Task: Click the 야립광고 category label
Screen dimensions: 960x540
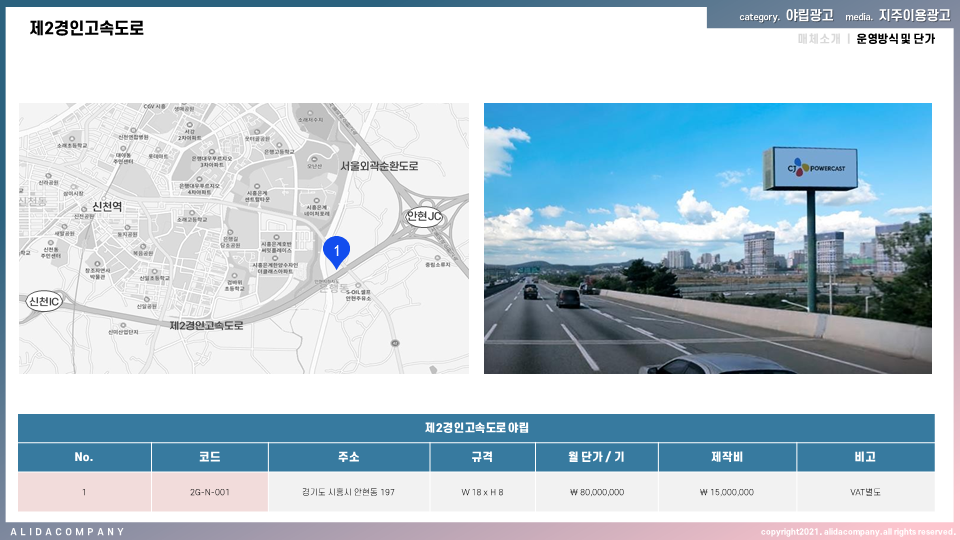Action: click(x=809, y=16)
